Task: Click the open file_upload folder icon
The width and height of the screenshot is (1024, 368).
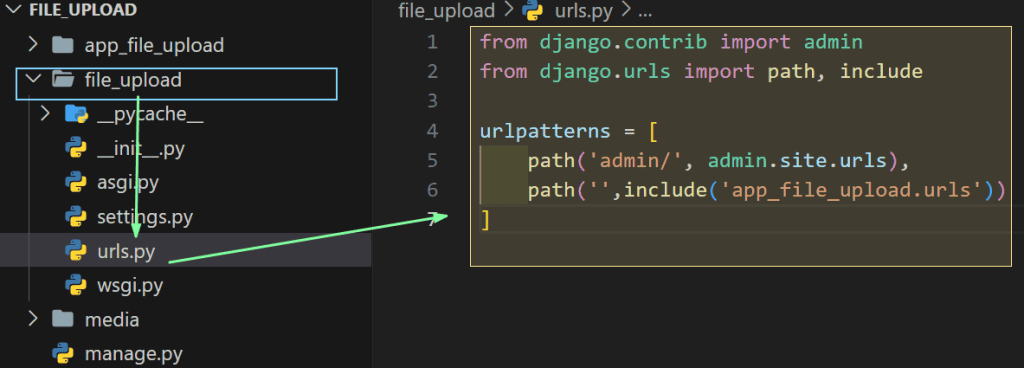Action: [63, 80]
